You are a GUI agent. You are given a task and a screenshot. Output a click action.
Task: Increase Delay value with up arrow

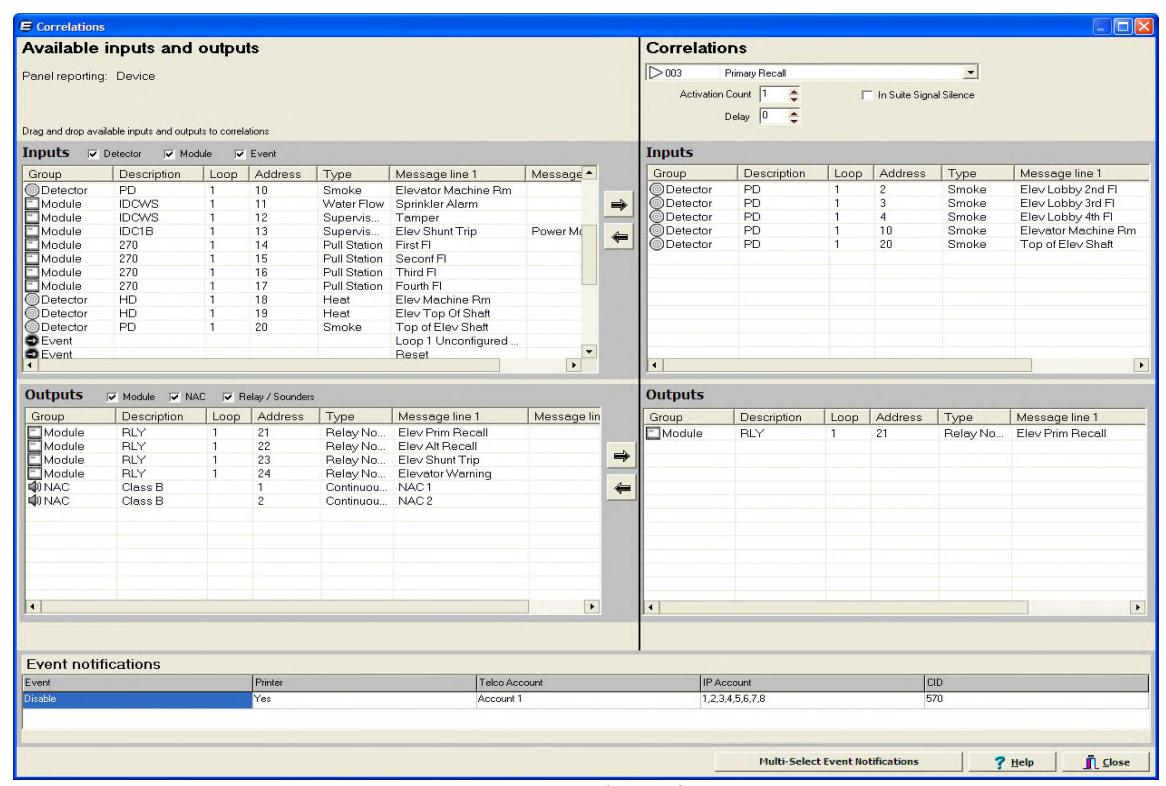click(793, 112)
